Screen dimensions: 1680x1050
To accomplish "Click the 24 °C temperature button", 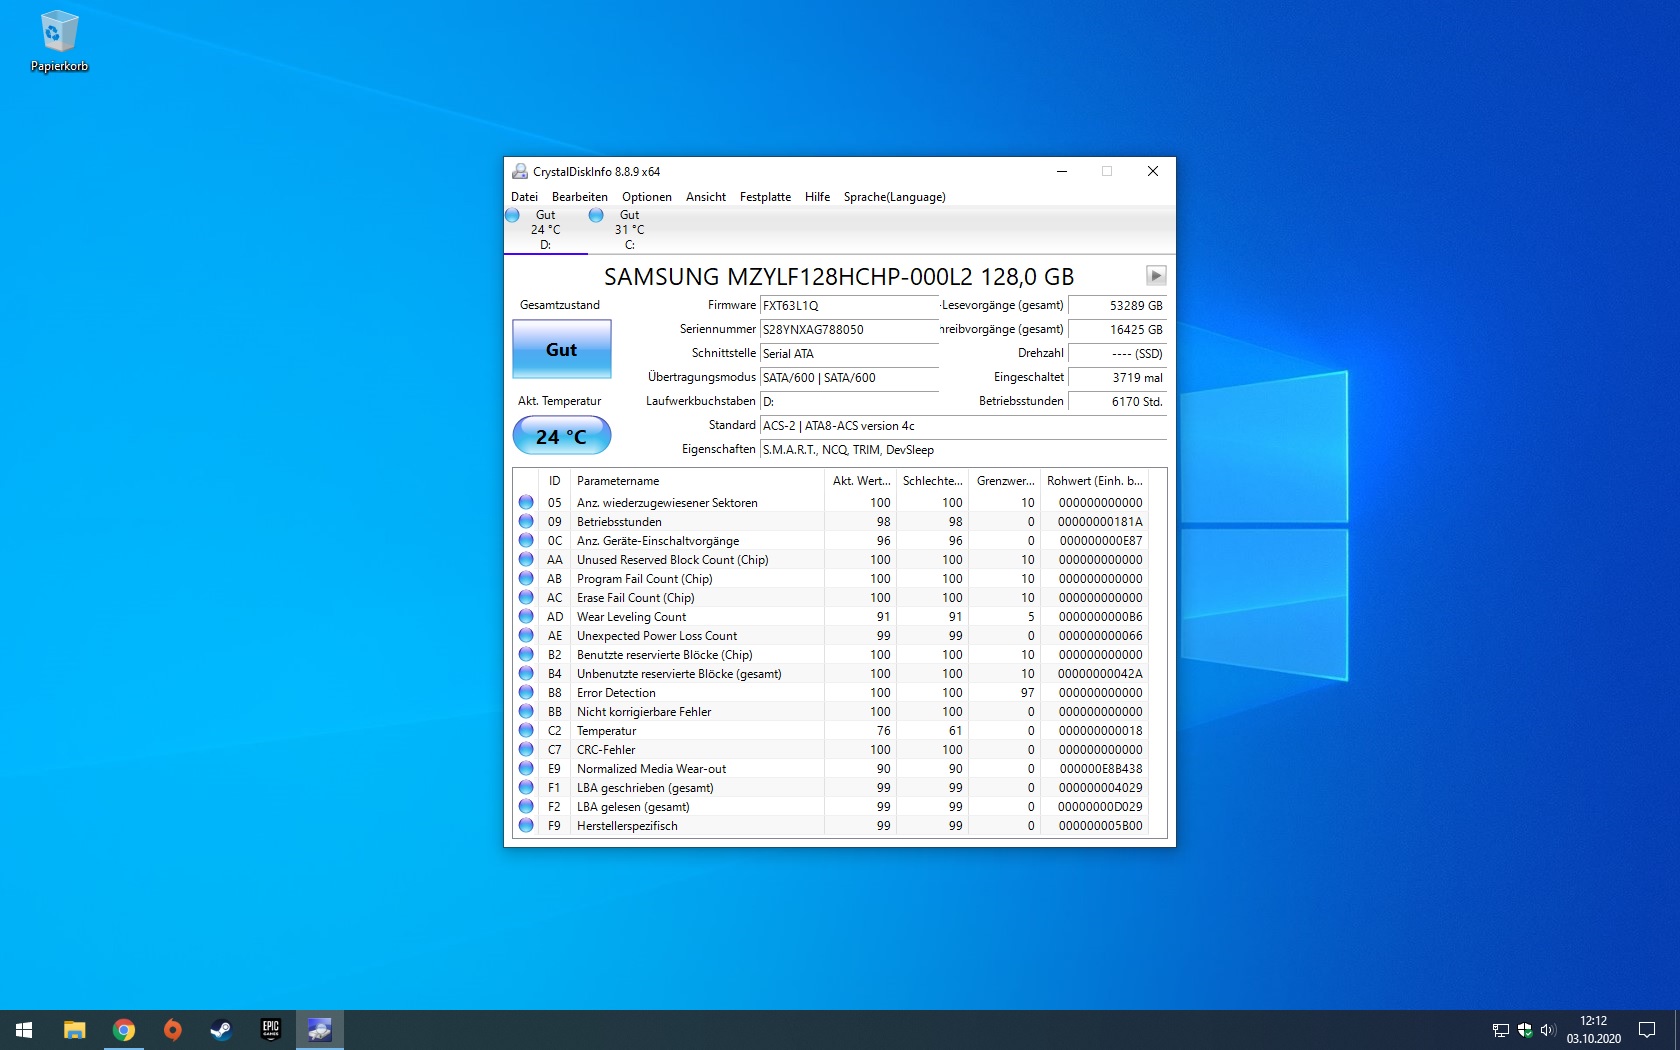I will coord(561,436).
